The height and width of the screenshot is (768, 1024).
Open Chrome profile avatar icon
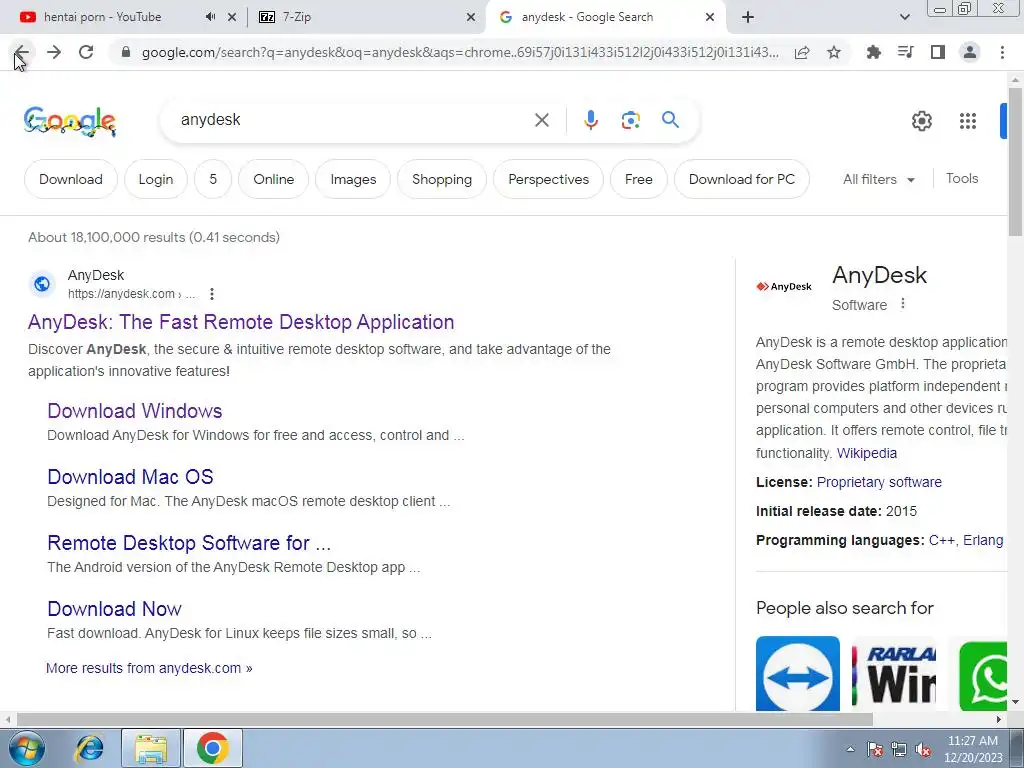970,52
